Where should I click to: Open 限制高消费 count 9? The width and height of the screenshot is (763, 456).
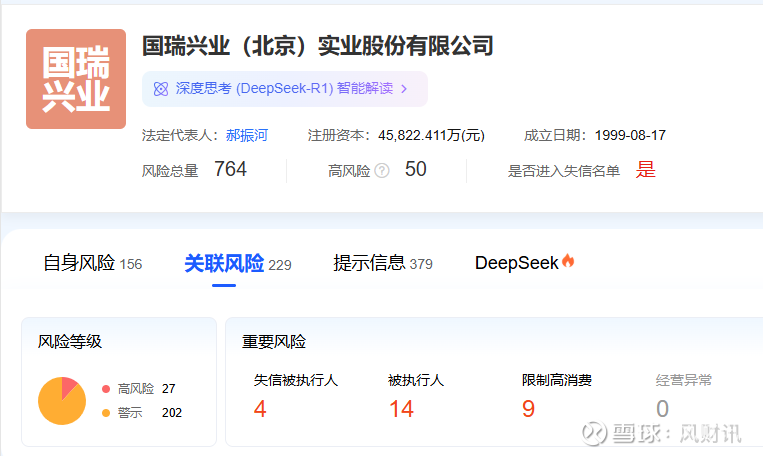click(528, 409)
